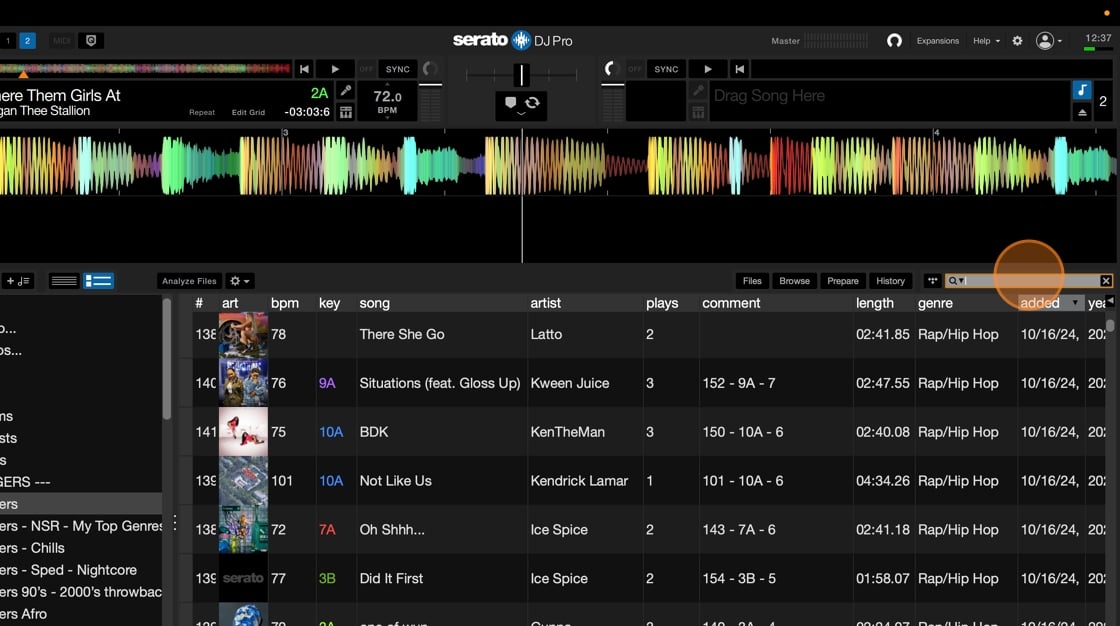Open the user account dropdown
The width and height of the screenshot is (1120, 626).
[x=1049, y=41]
